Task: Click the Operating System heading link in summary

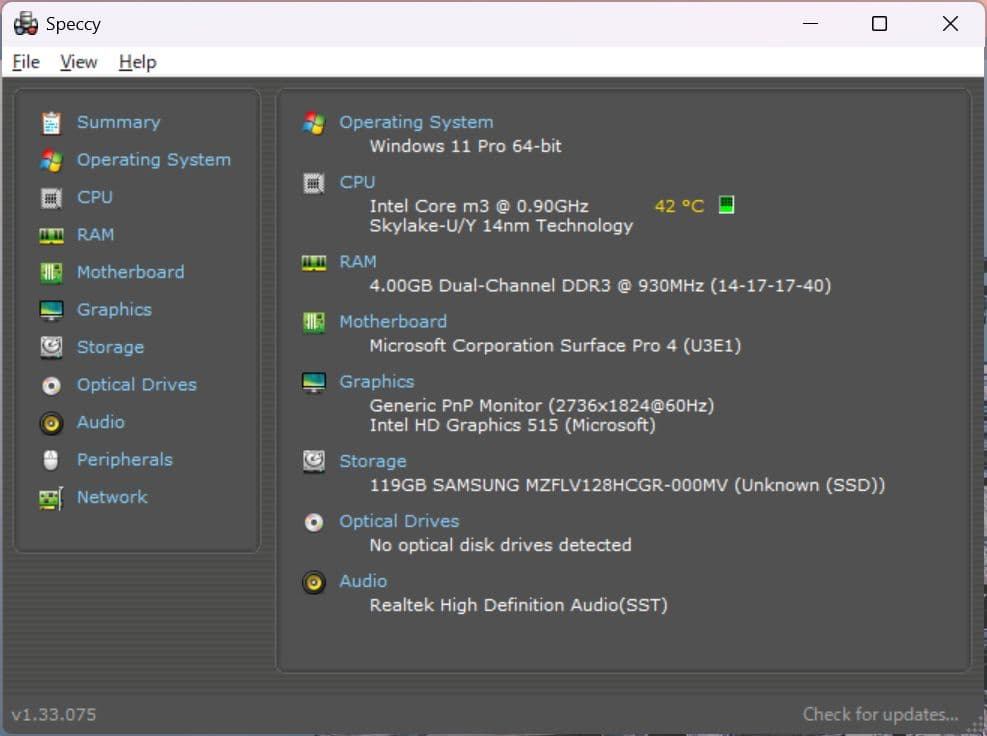Action: pos(416,122)
